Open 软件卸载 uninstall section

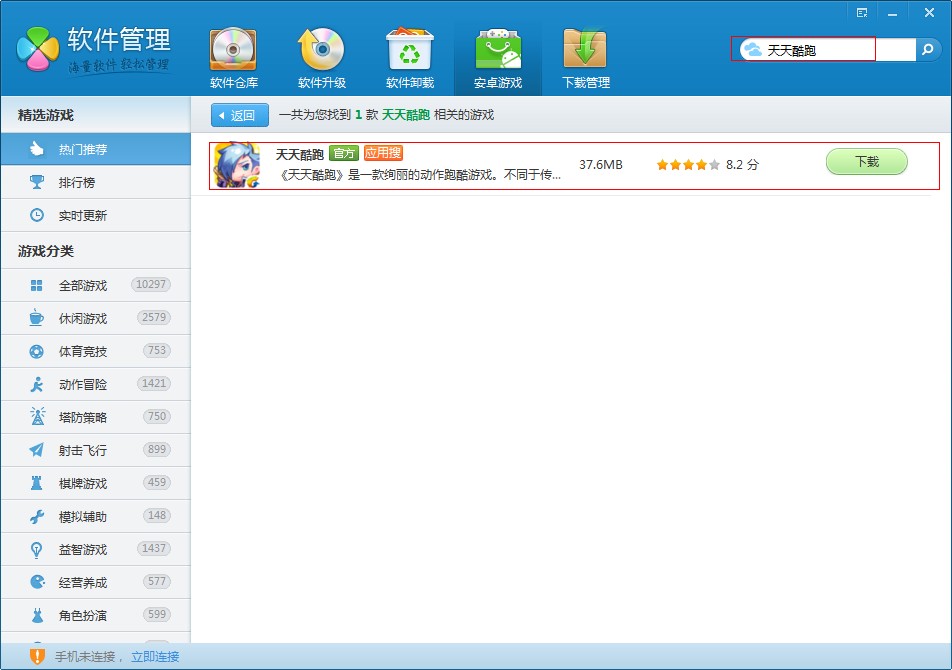click(x=409, y=58)
